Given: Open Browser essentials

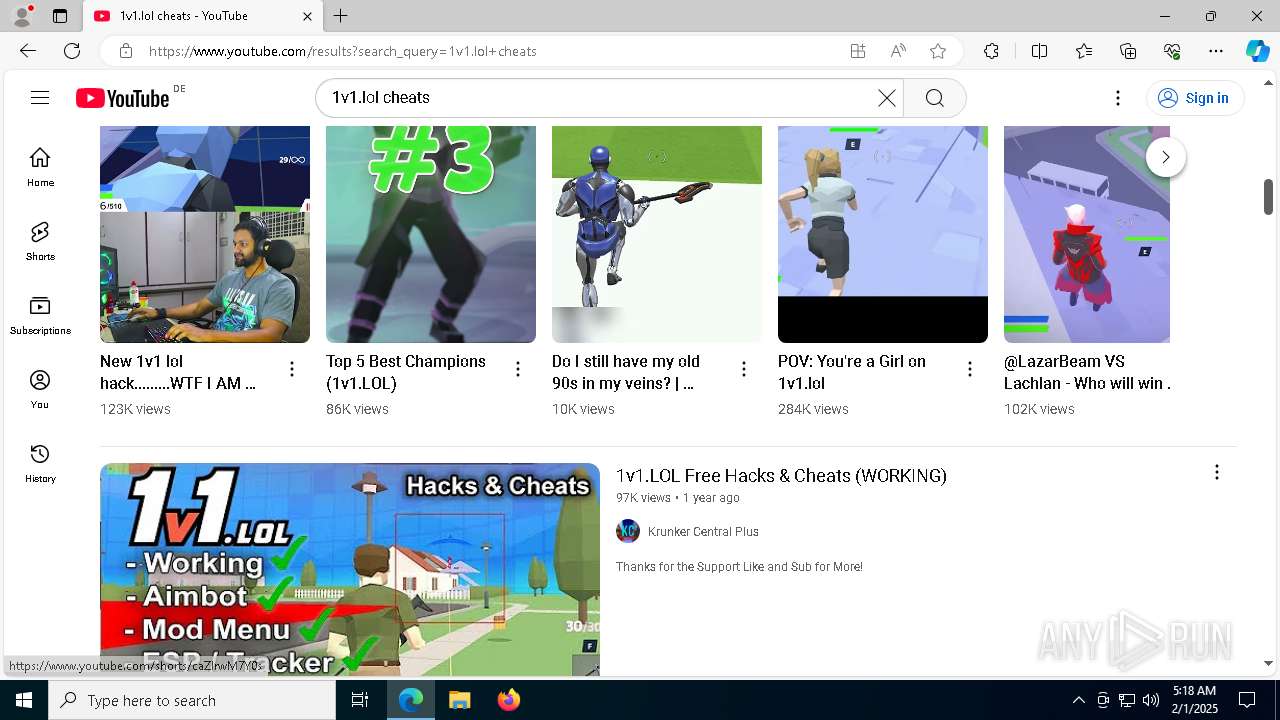Looking at the screenshot, I should click(x=1172, y=51).
